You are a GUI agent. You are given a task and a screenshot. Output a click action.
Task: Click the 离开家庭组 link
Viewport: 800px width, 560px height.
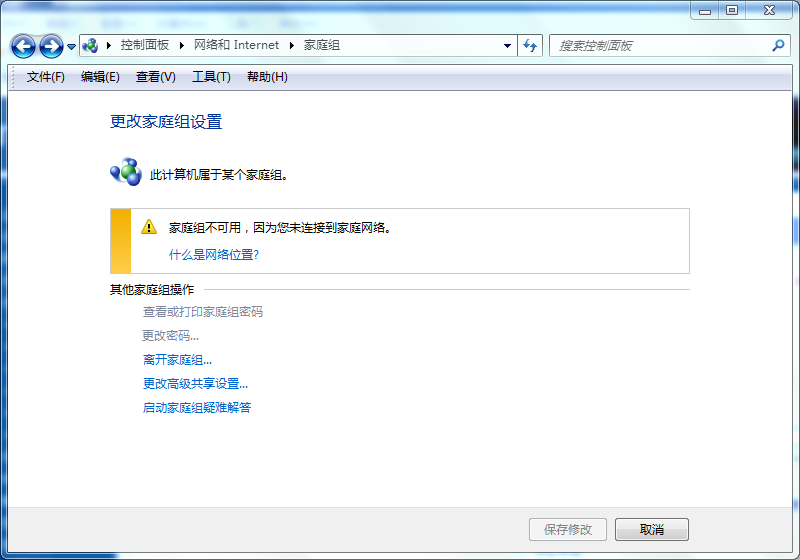click(x=177, y=360)
